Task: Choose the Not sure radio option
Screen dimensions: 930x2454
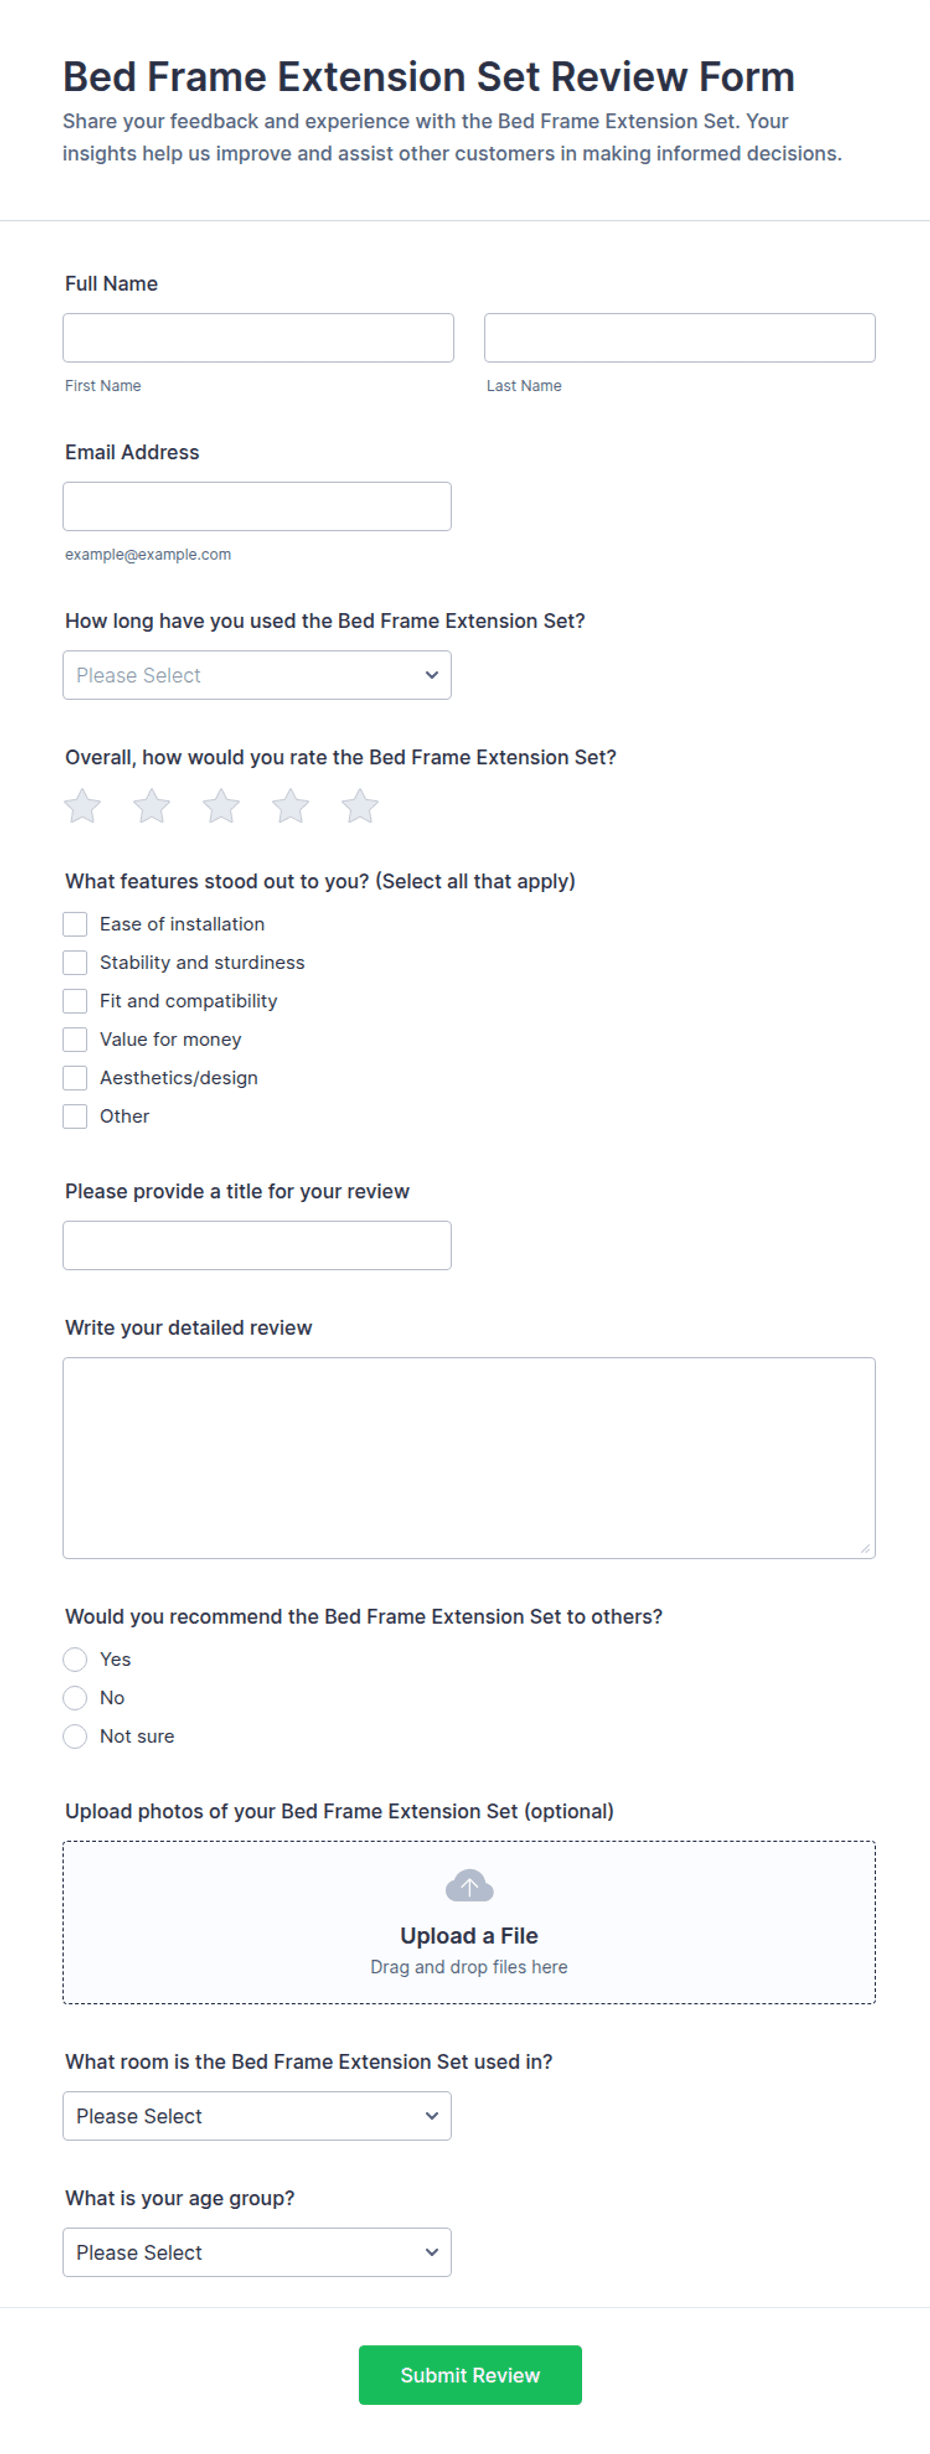Action: [75, 1736]
